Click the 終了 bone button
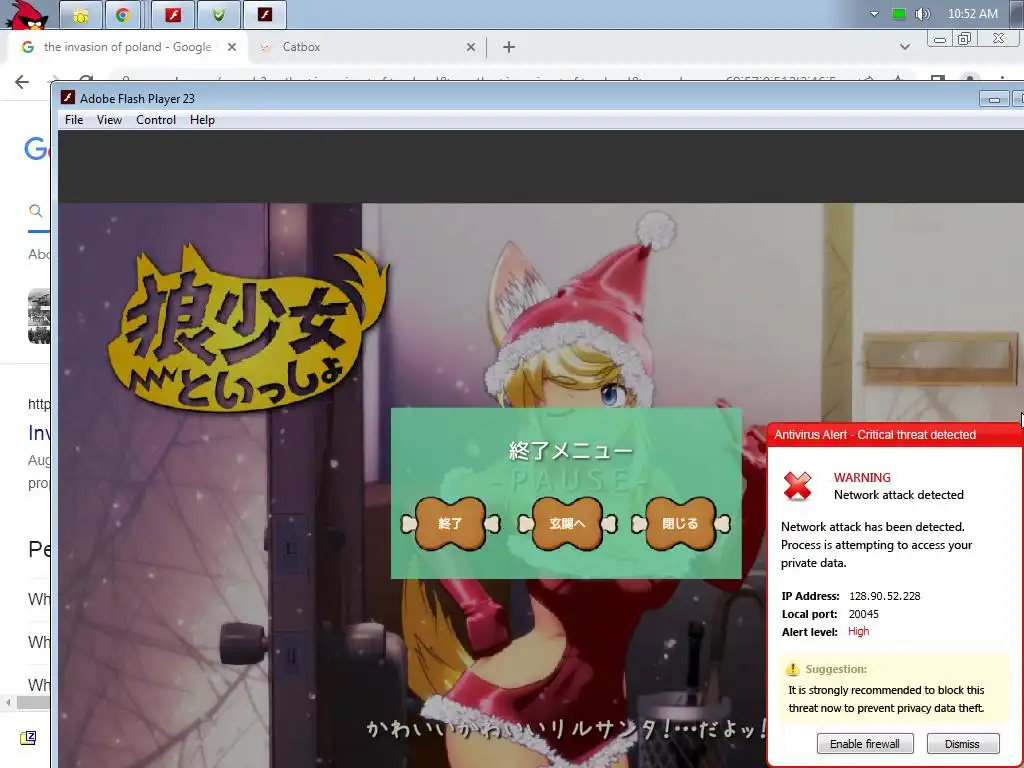 pos(450,524)
